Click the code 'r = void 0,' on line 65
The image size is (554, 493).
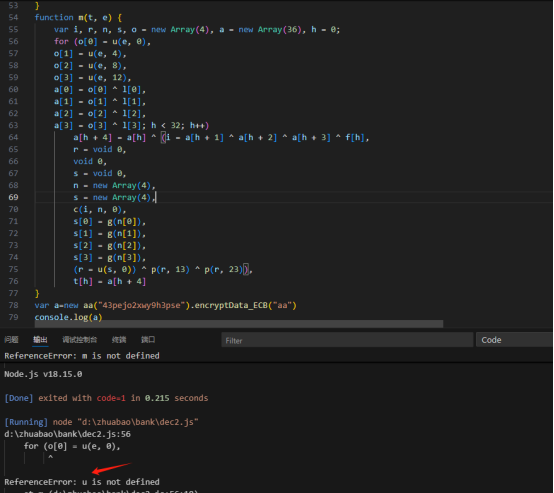coord(100,149)
